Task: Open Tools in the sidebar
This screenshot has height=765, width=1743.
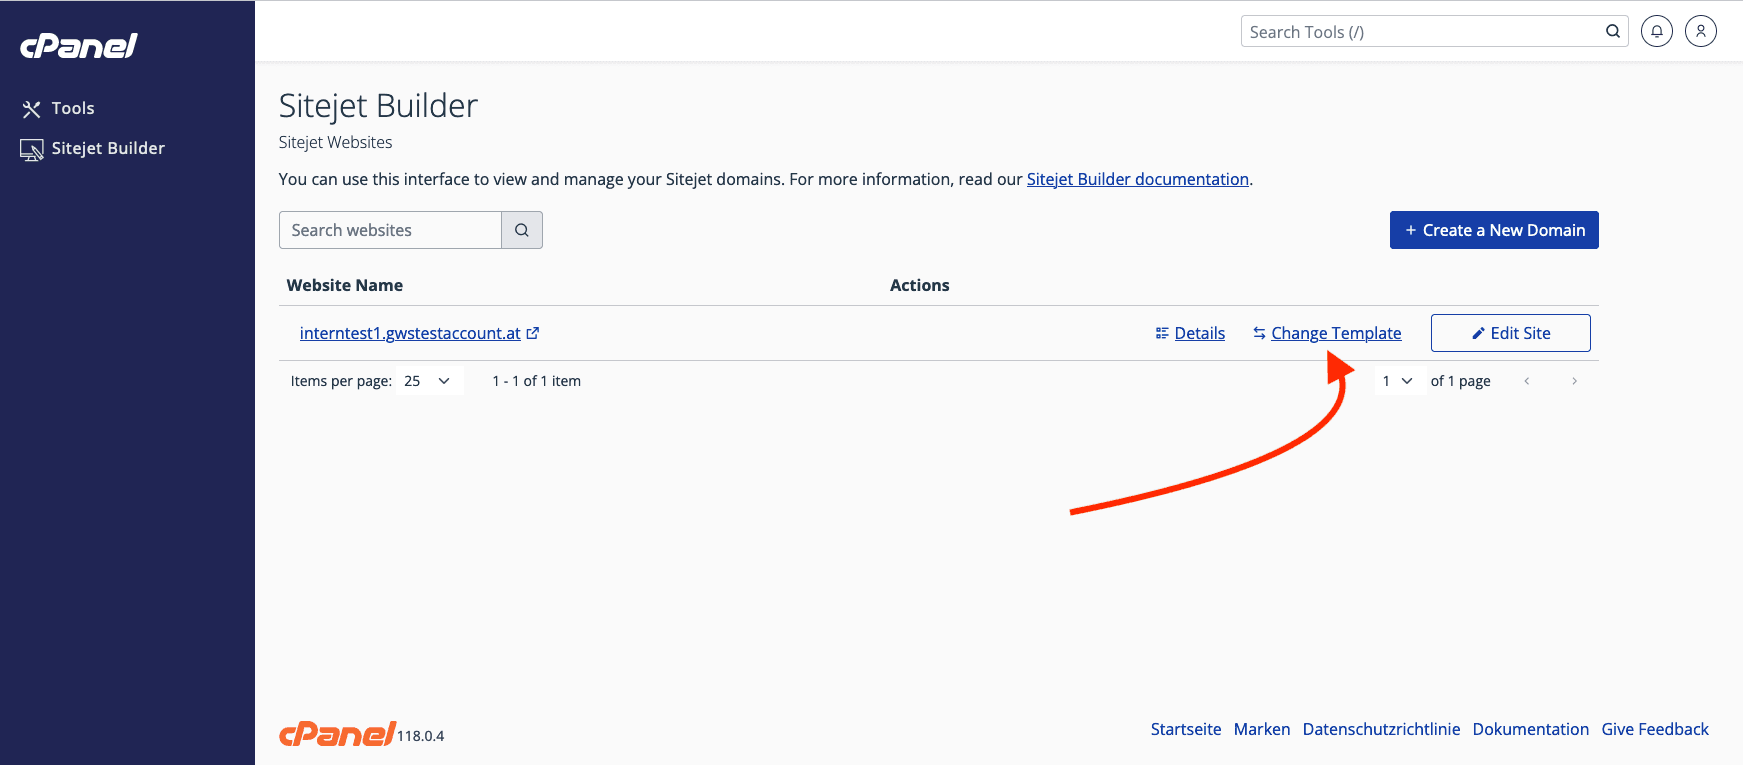Action: click(72, 108)
